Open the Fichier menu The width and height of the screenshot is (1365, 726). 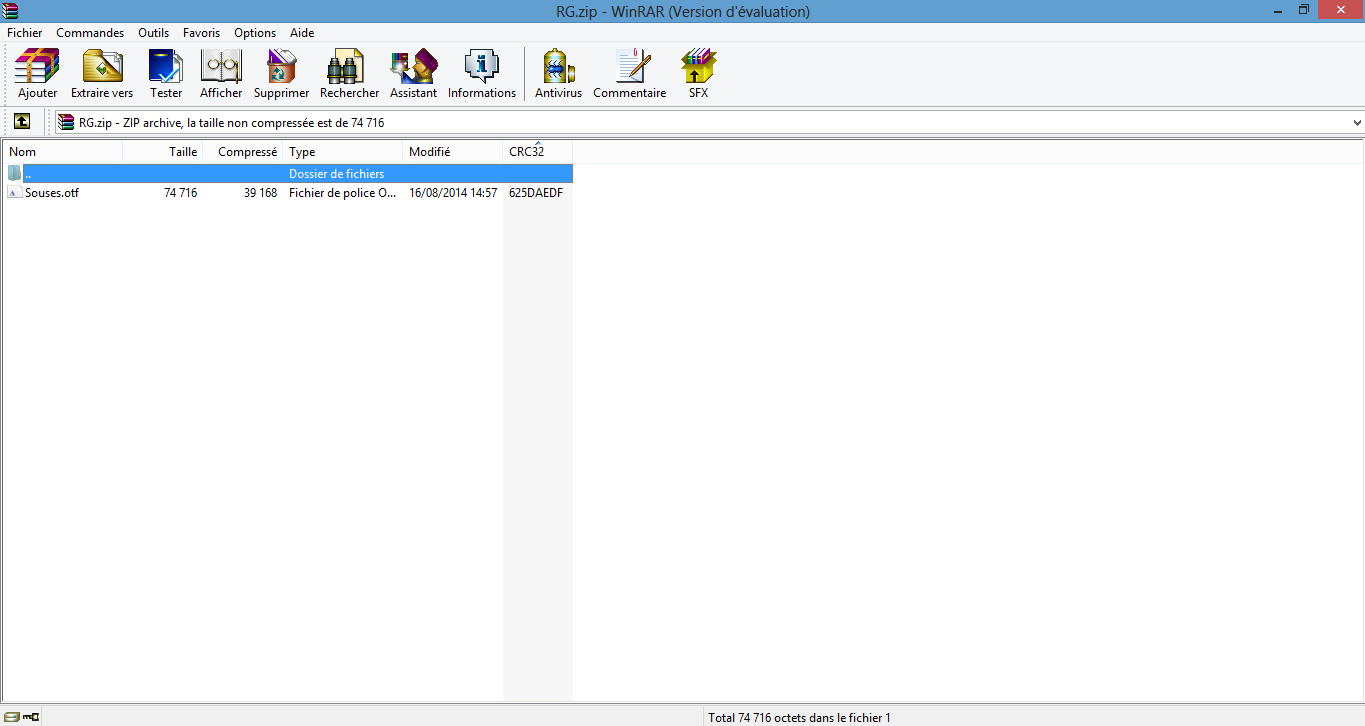[24, 33]
